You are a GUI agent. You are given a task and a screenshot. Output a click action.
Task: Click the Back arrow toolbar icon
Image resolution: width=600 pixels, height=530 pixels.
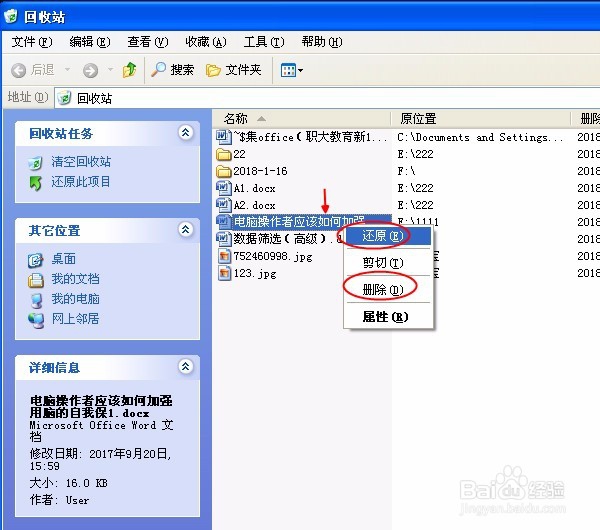point(18,70)
